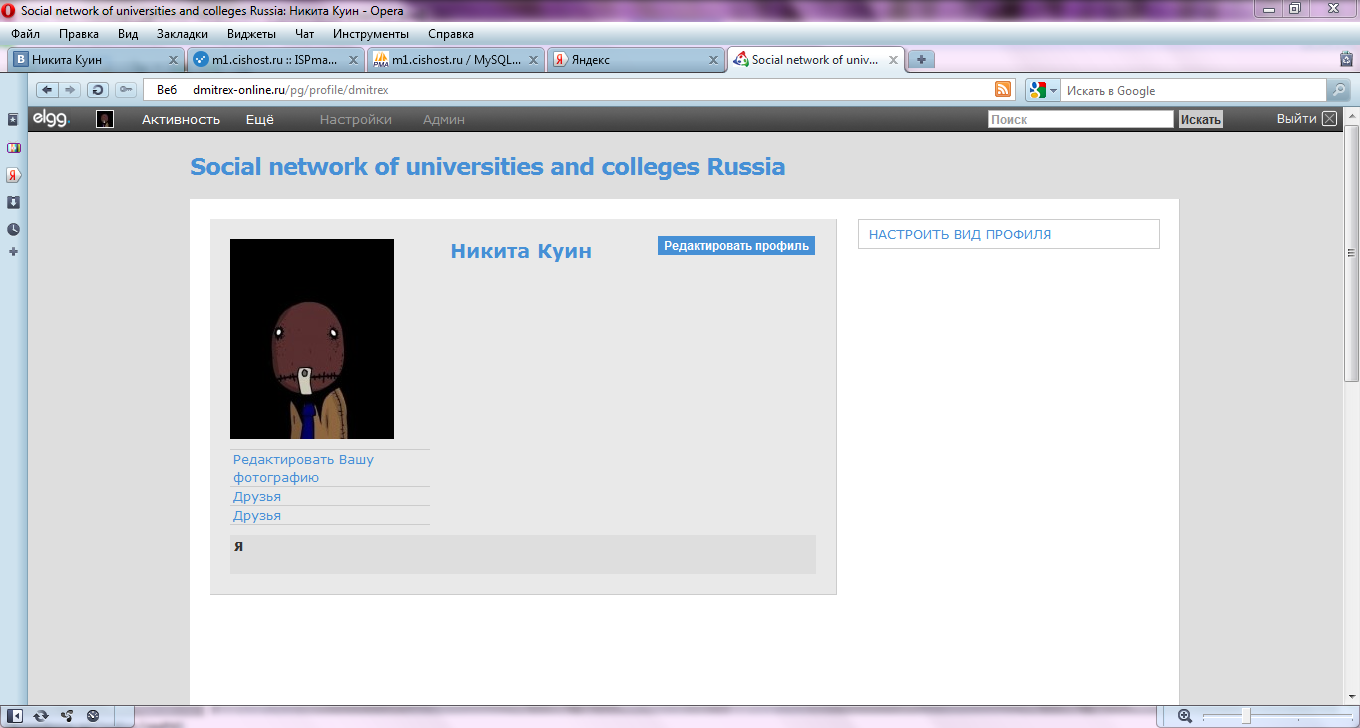Click the new tab plus button
This screenshot has width=1360, height=728.
pyautogui.click(x=921, y=59)
